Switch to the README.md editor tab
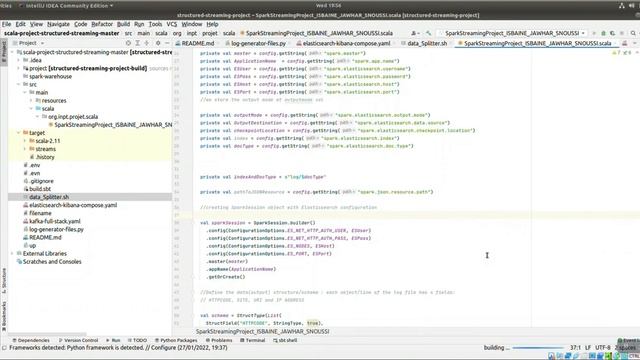This screenshot has width=640, height=360. pos(195,43)
